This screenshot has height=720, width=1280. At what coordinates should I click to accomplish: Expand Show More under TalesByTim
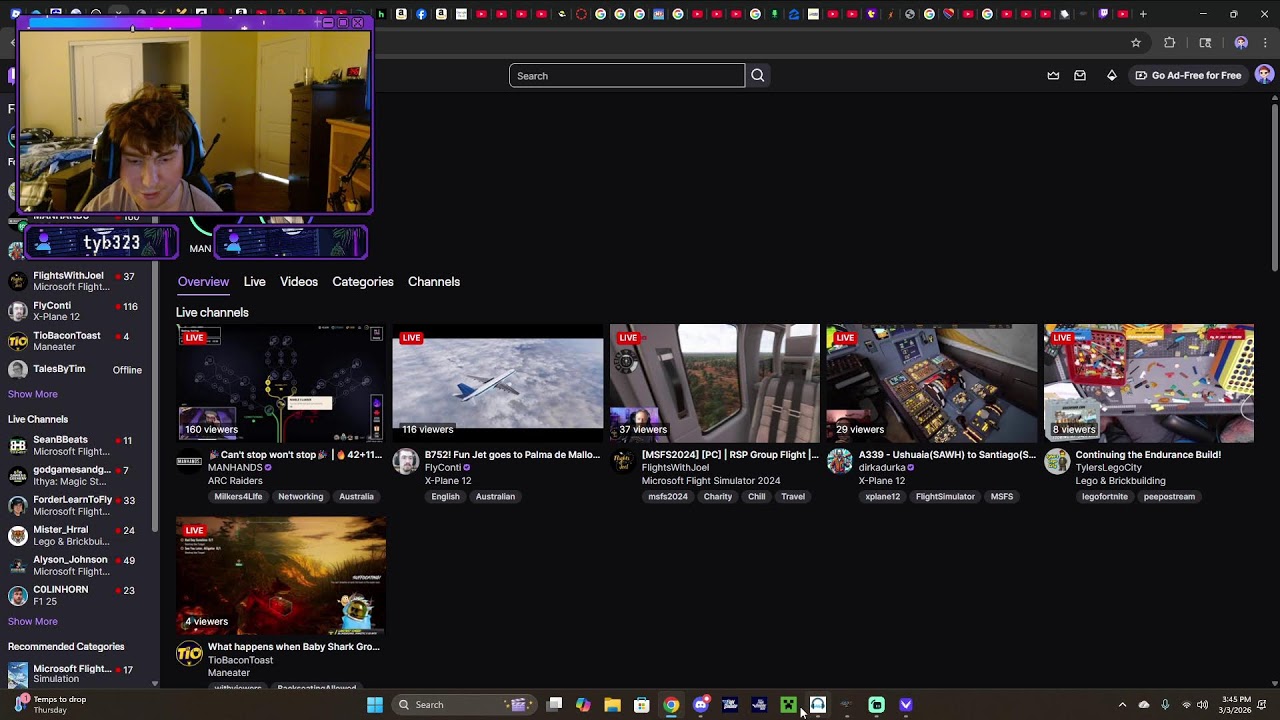(33, 394)
